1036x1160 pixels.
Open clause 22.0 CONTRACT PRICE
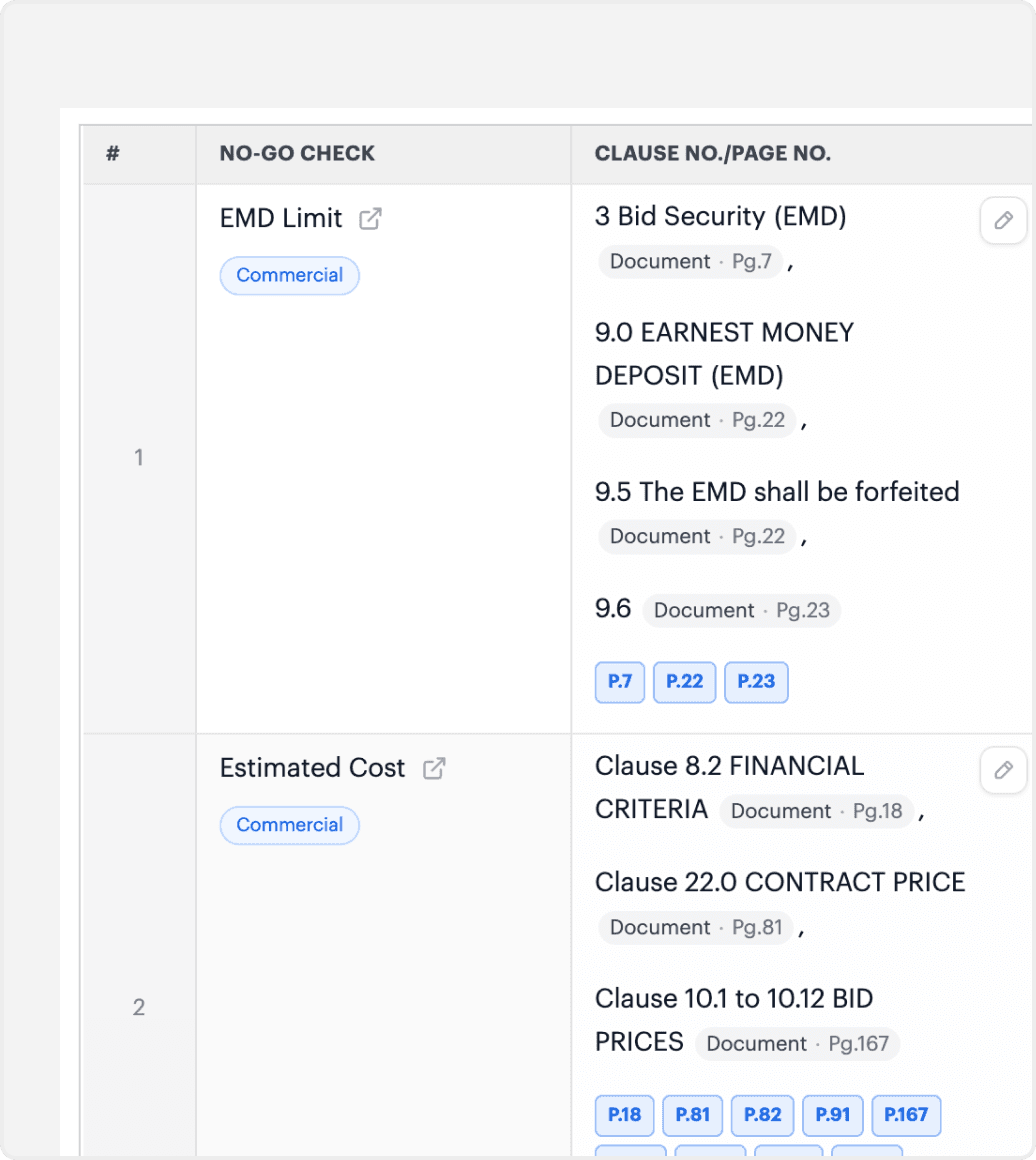tap(780, 882)
